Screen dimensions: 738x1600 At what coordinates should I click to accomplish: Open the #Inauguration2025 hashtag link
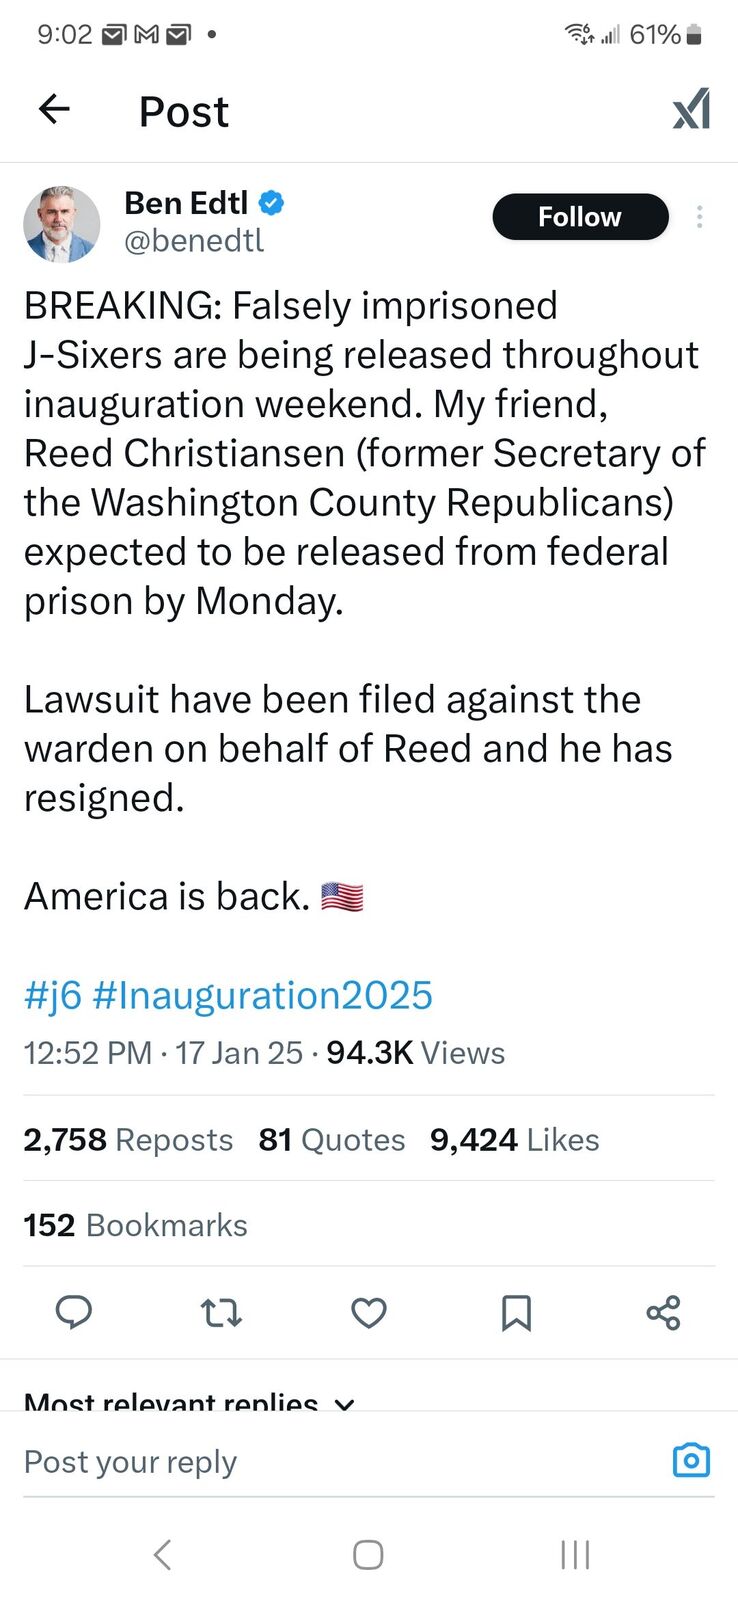(262, 996)
